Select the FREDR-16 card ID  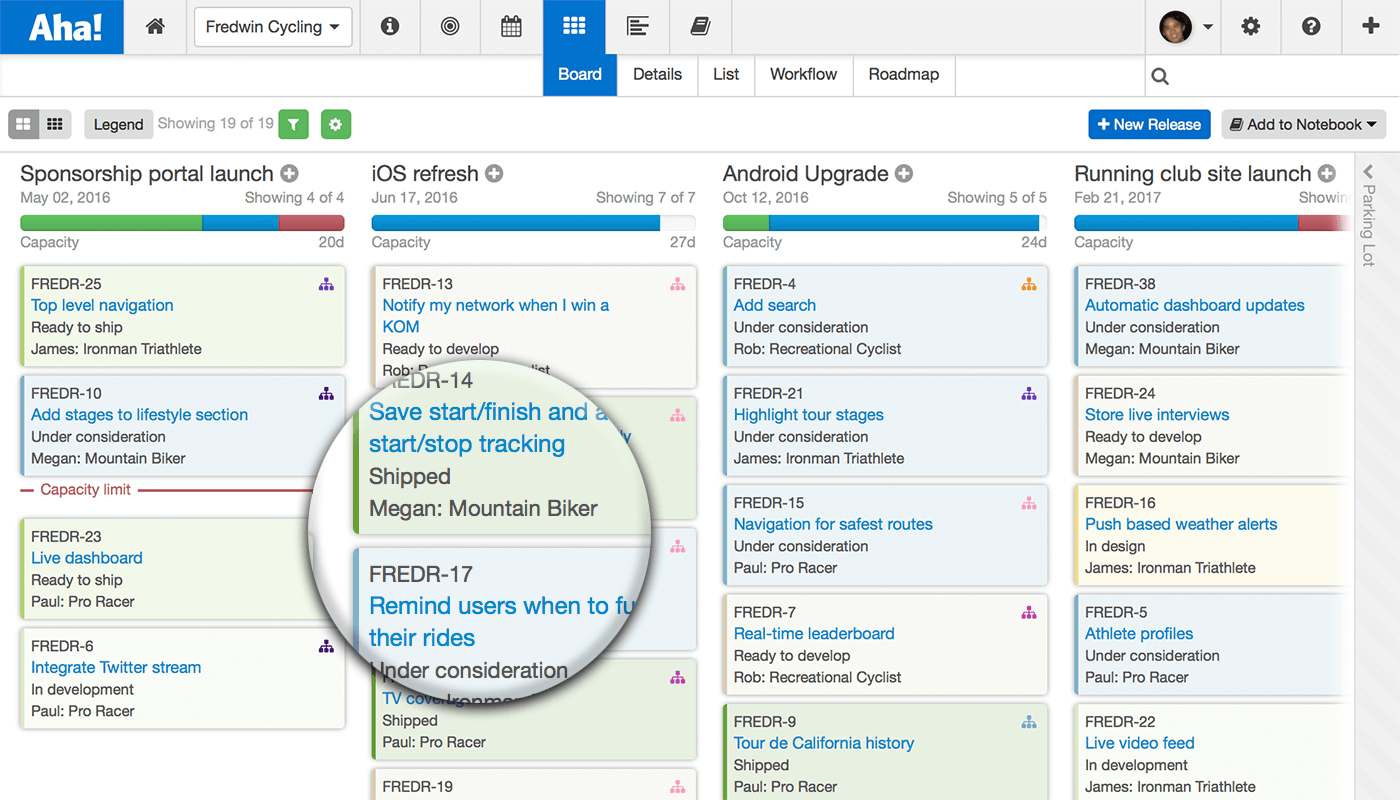pyautogui.click(x=1120, y=503)
